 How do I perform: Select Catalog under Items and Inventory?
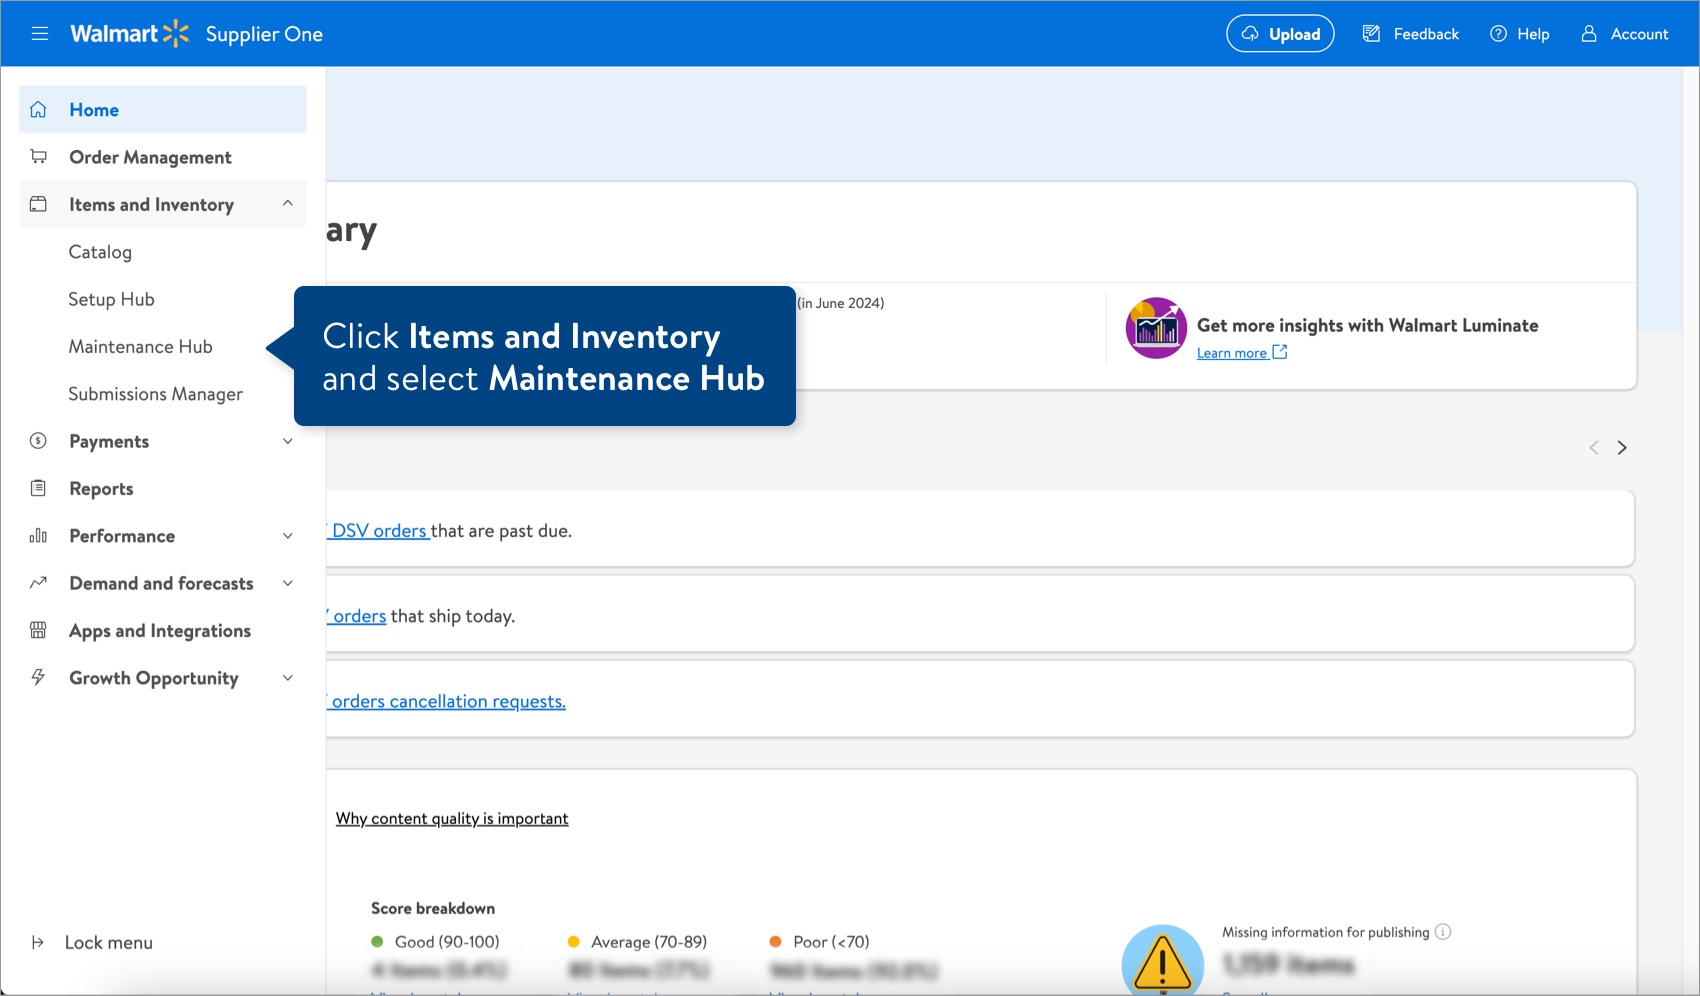tap(100, 252)
